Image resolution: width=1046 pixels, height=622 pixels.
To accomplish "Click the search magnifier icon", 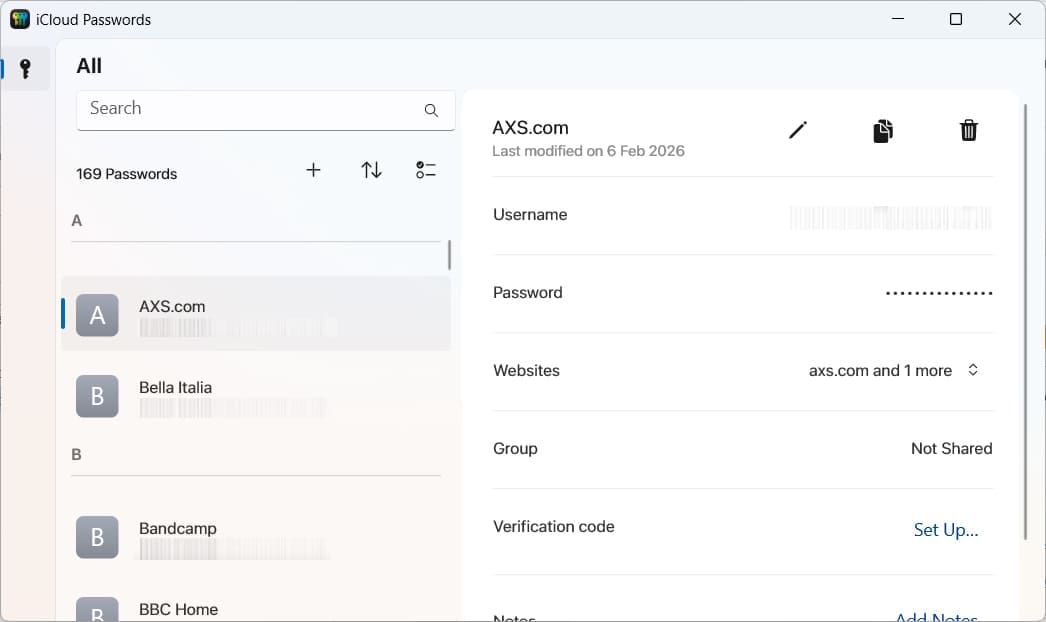I will (431, 110).
